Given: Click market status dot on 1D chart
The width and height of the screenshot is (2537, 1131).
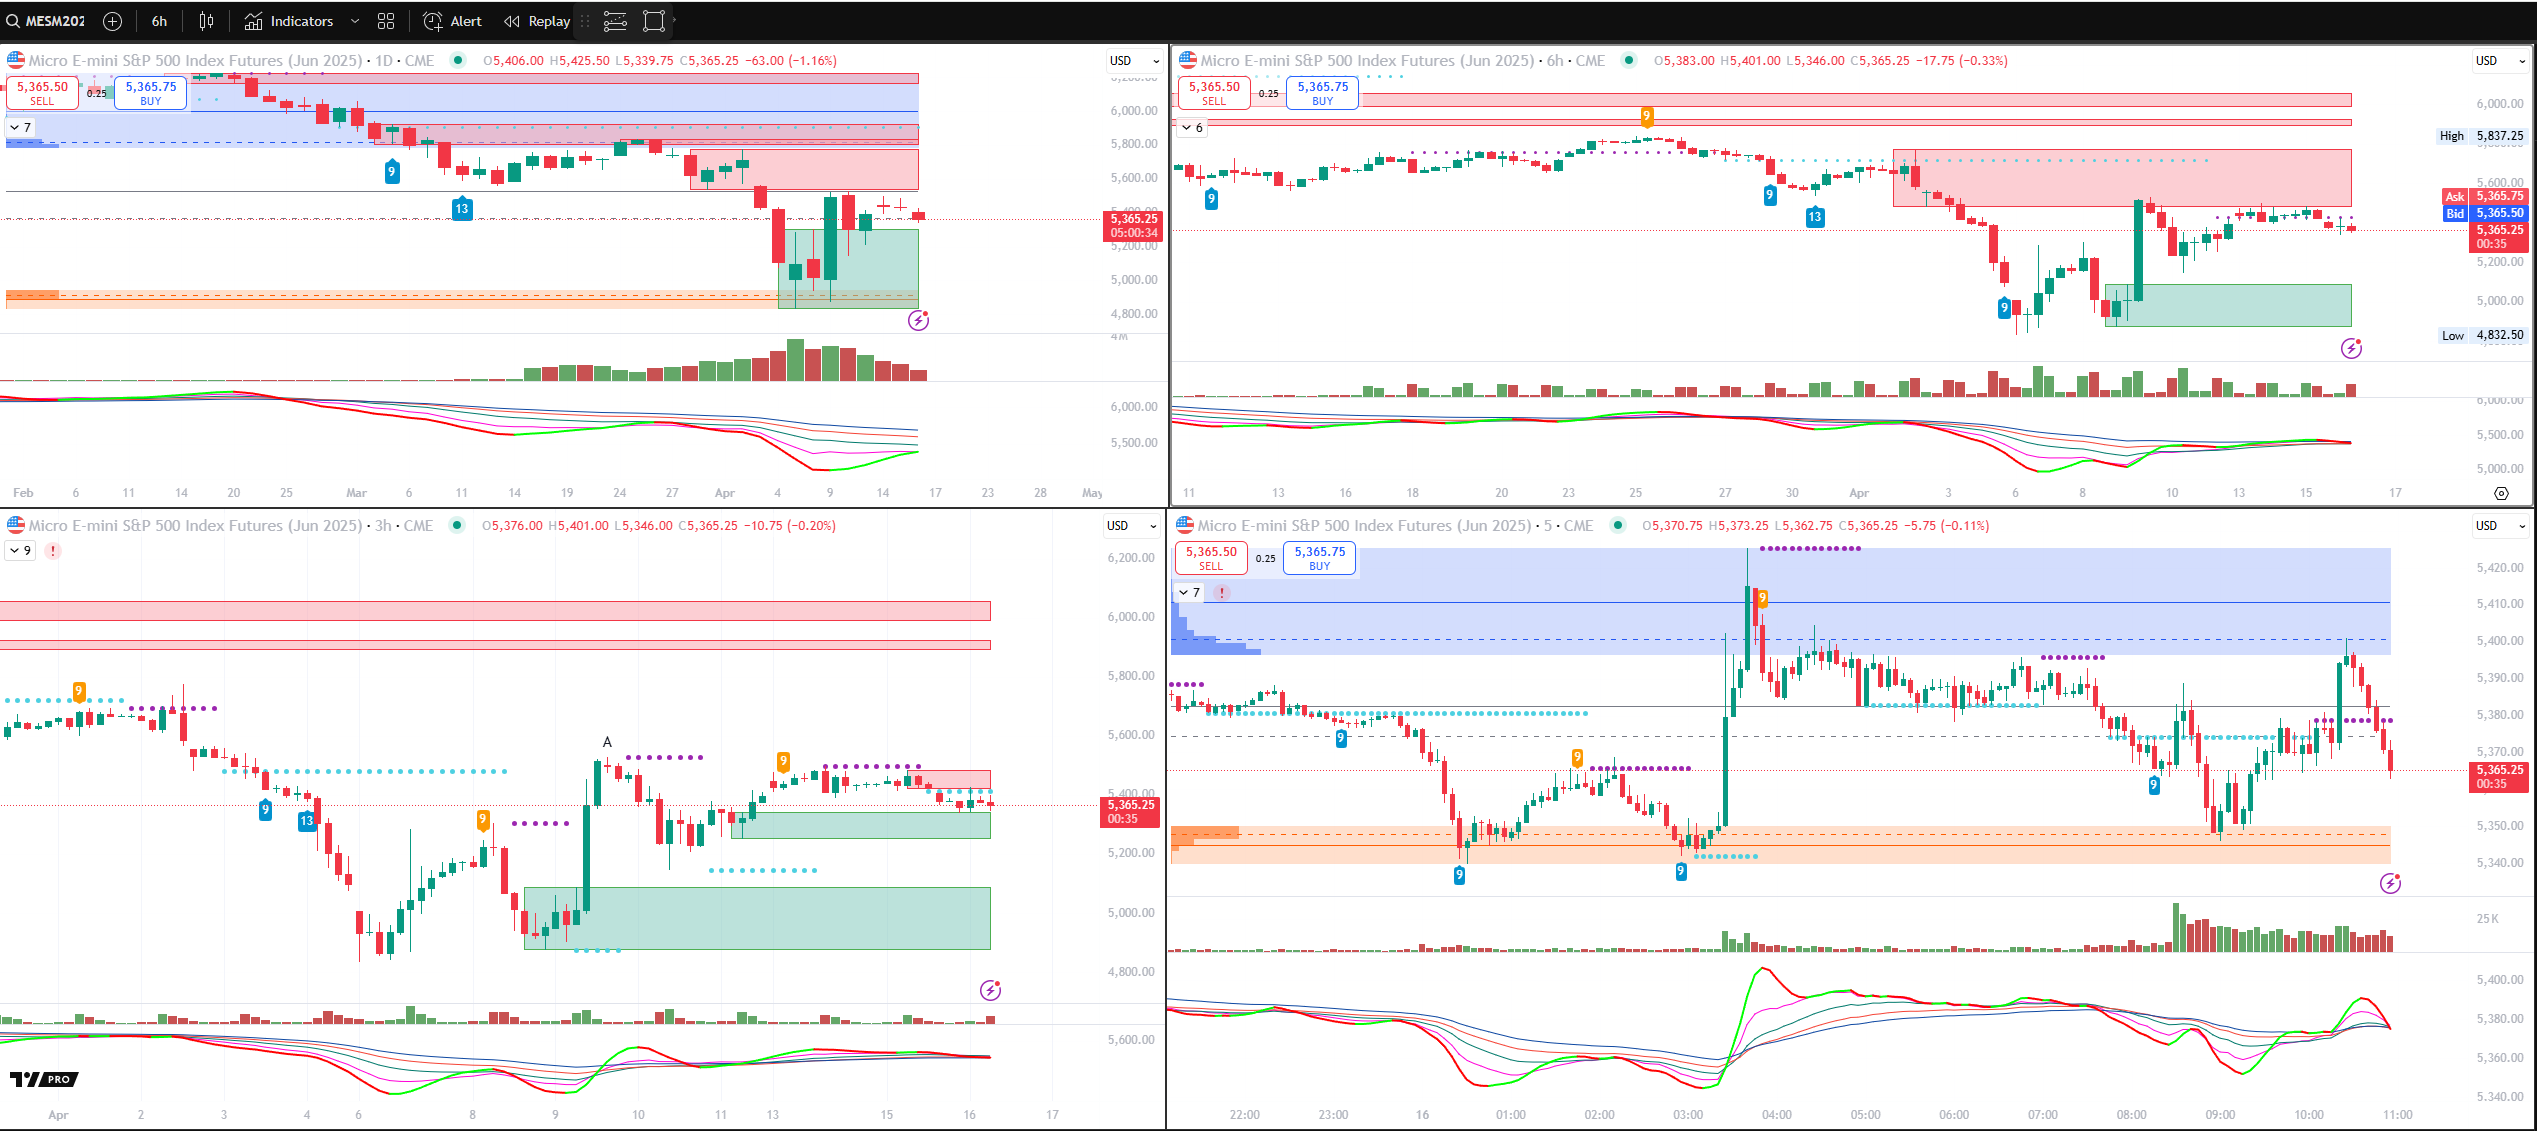Looking at the screenshot, I should [458, 60].
